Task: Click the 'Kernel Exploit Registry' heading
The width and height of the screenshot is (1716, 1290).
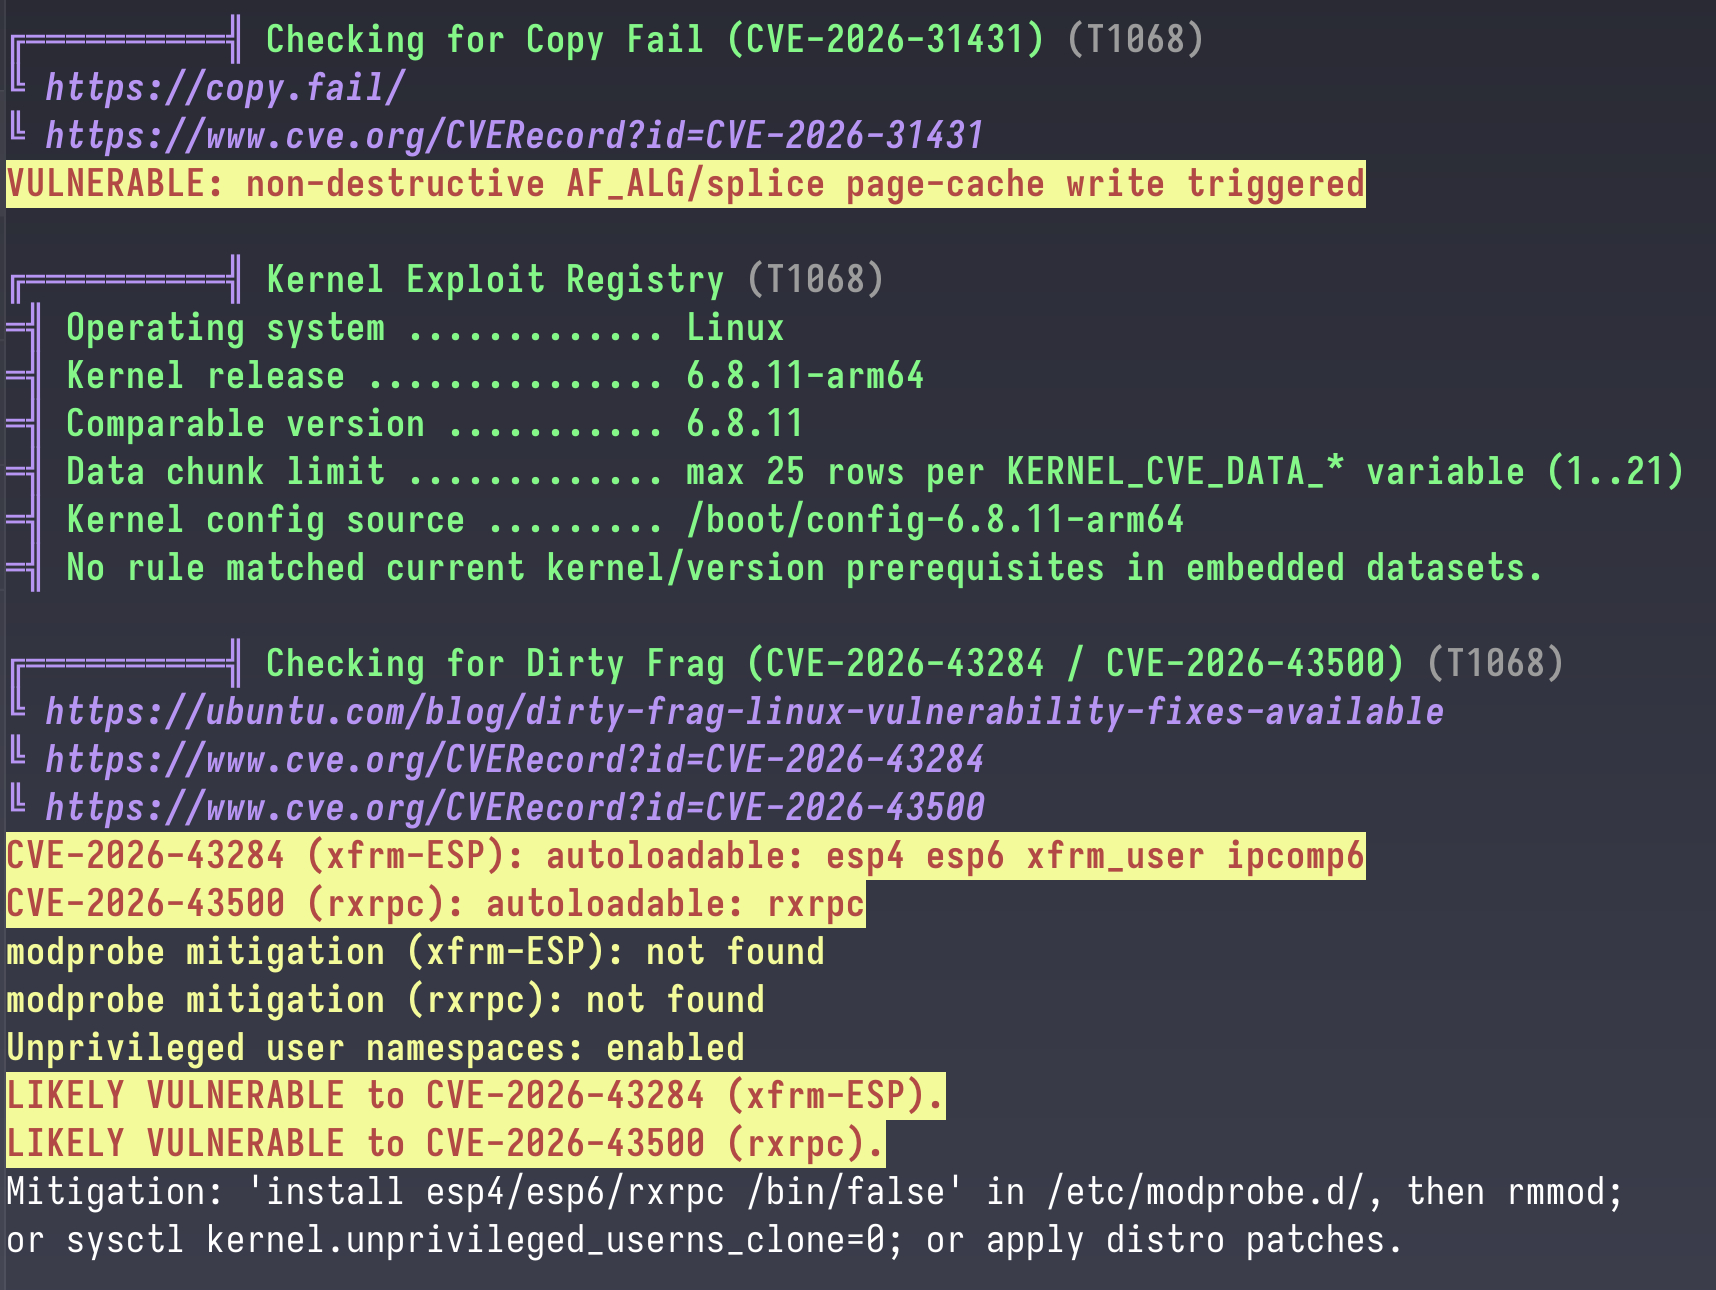Action: 495,280
